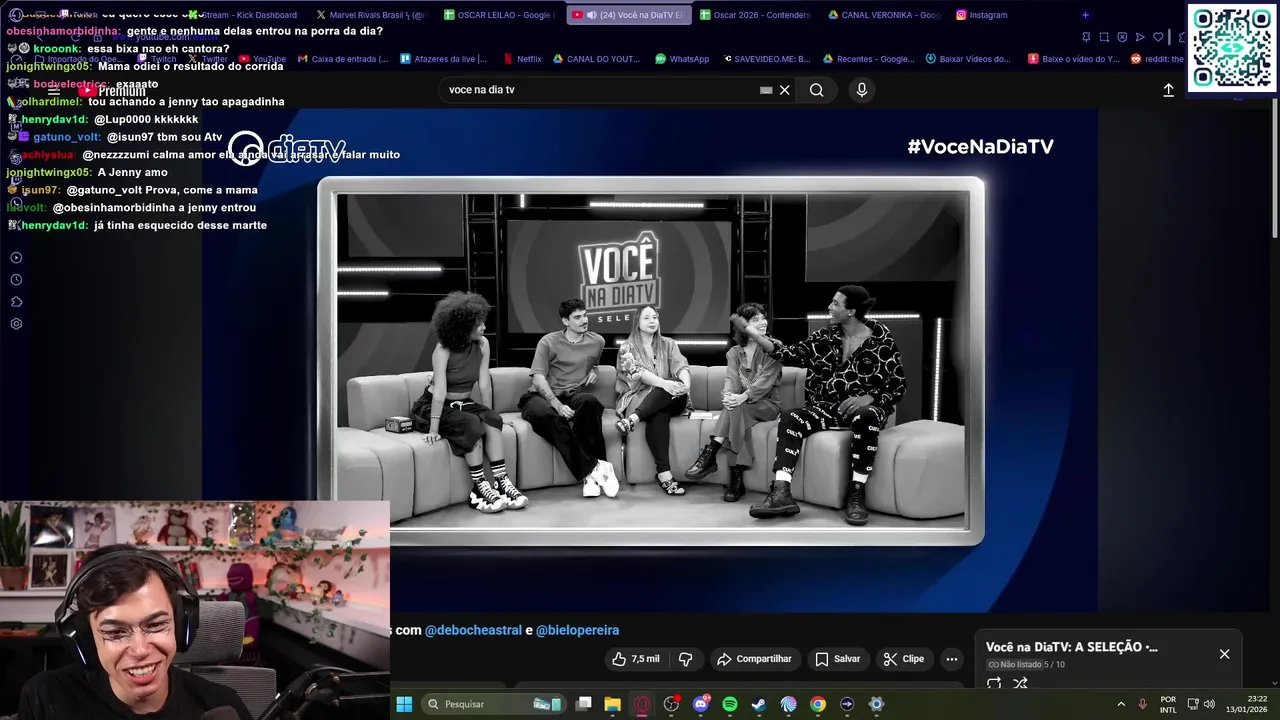Open POR INTL language switcher
This screenshot has width=1280, height=720.
tap(1168, 704)
